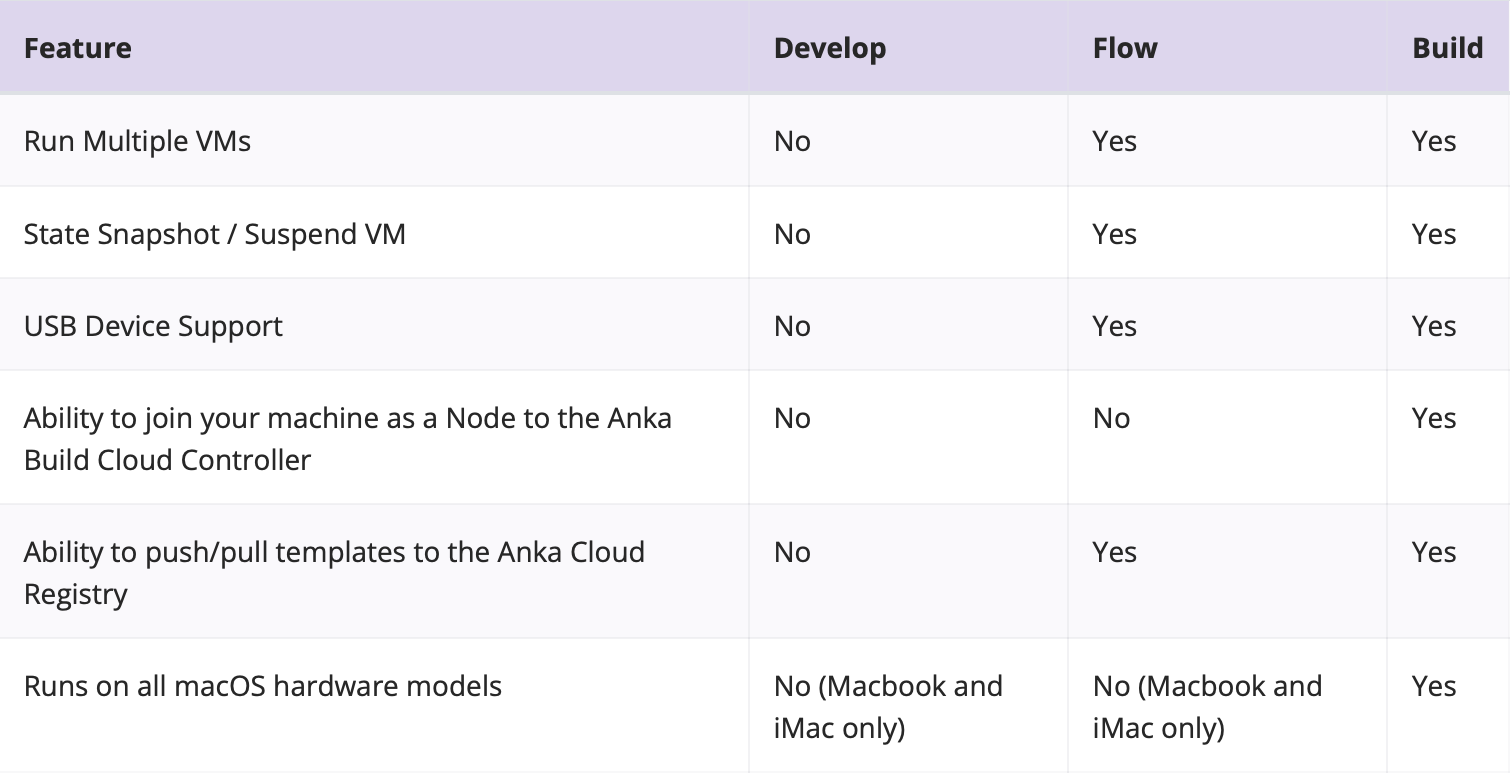Click the Feature column header

pos(78,48)
